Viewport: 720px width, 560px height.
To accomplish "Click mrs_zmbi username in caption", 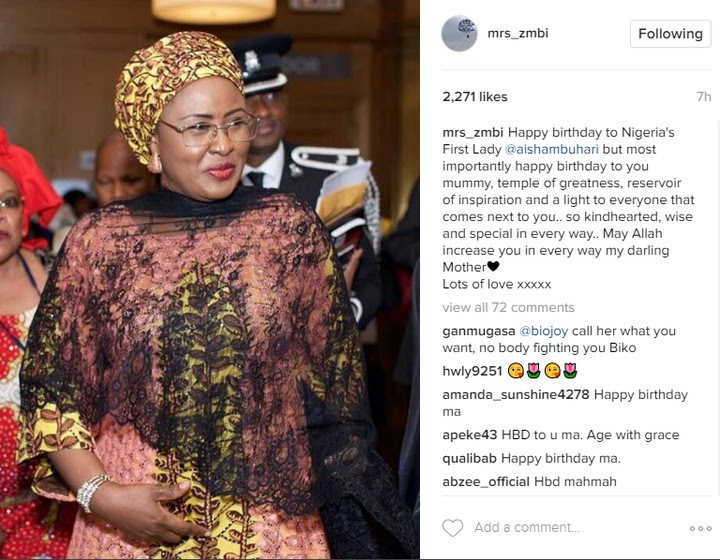I will [473, 133].
